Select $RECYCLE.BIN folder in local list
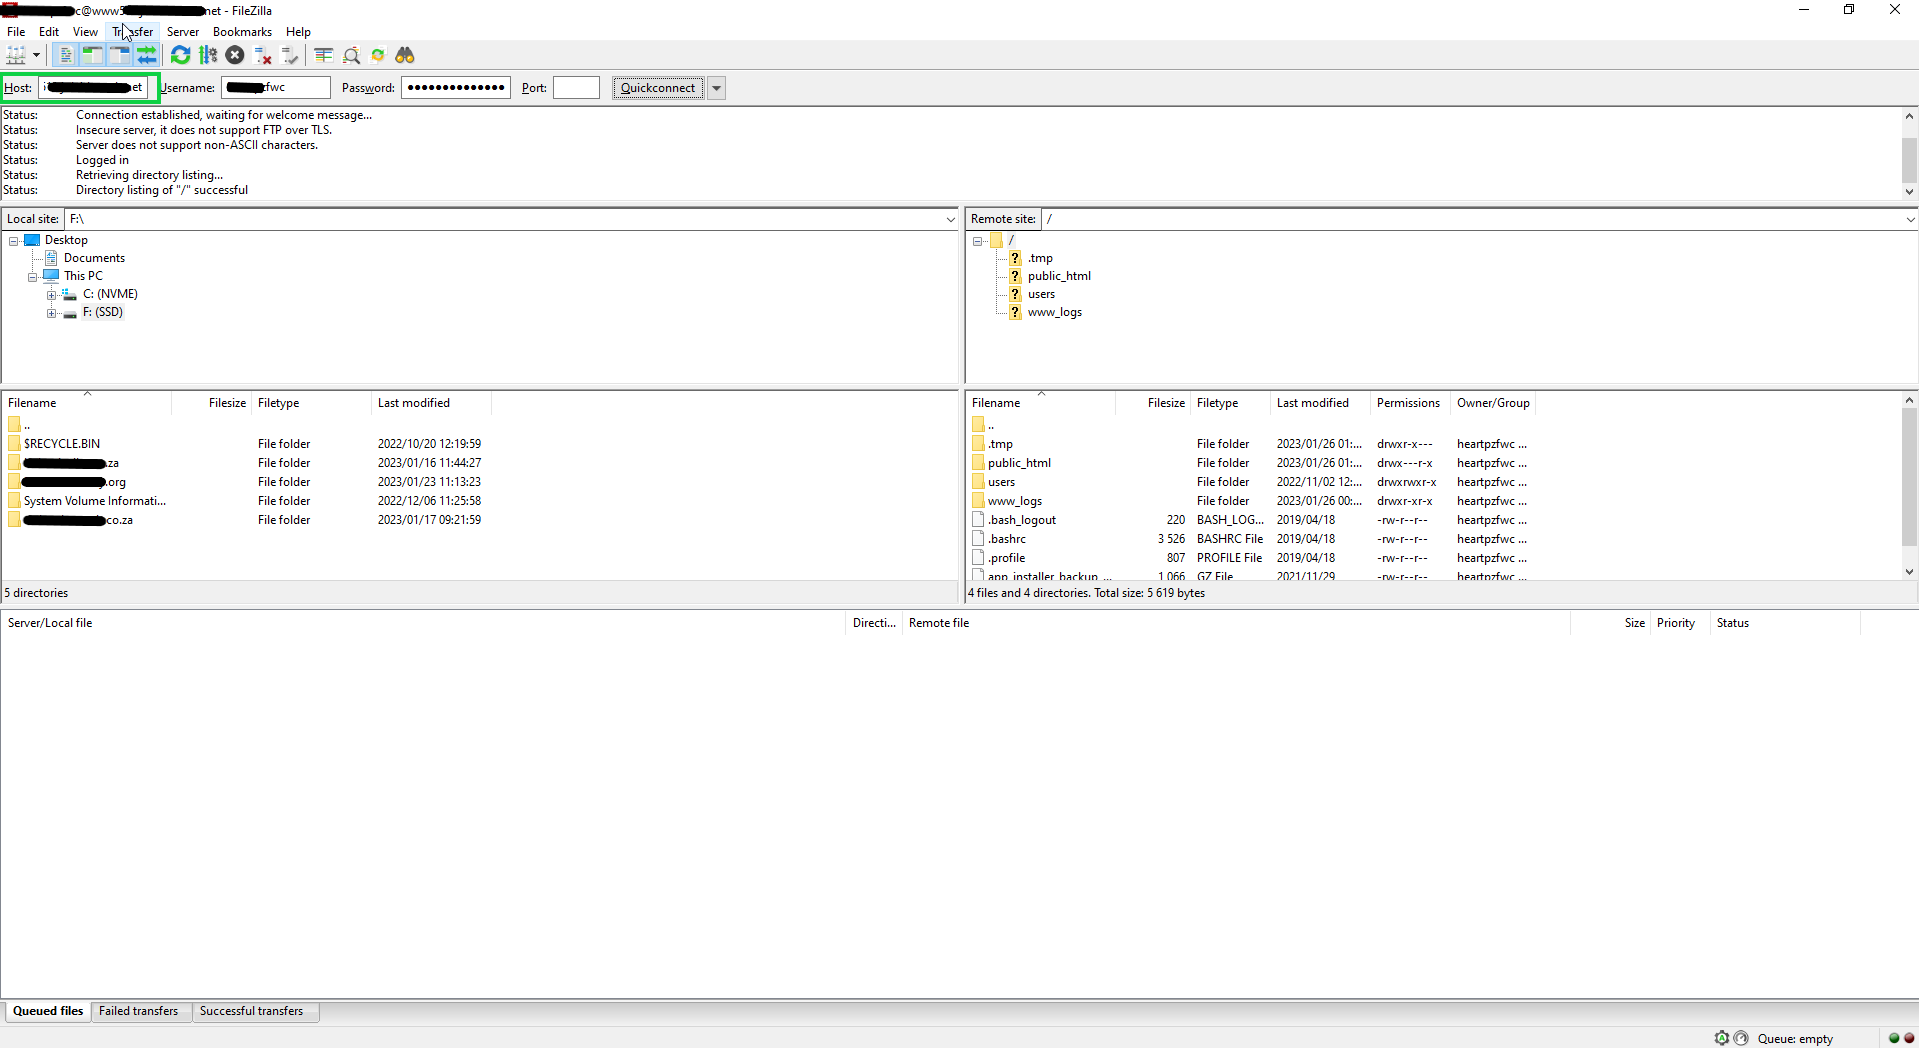 [62, 444]
